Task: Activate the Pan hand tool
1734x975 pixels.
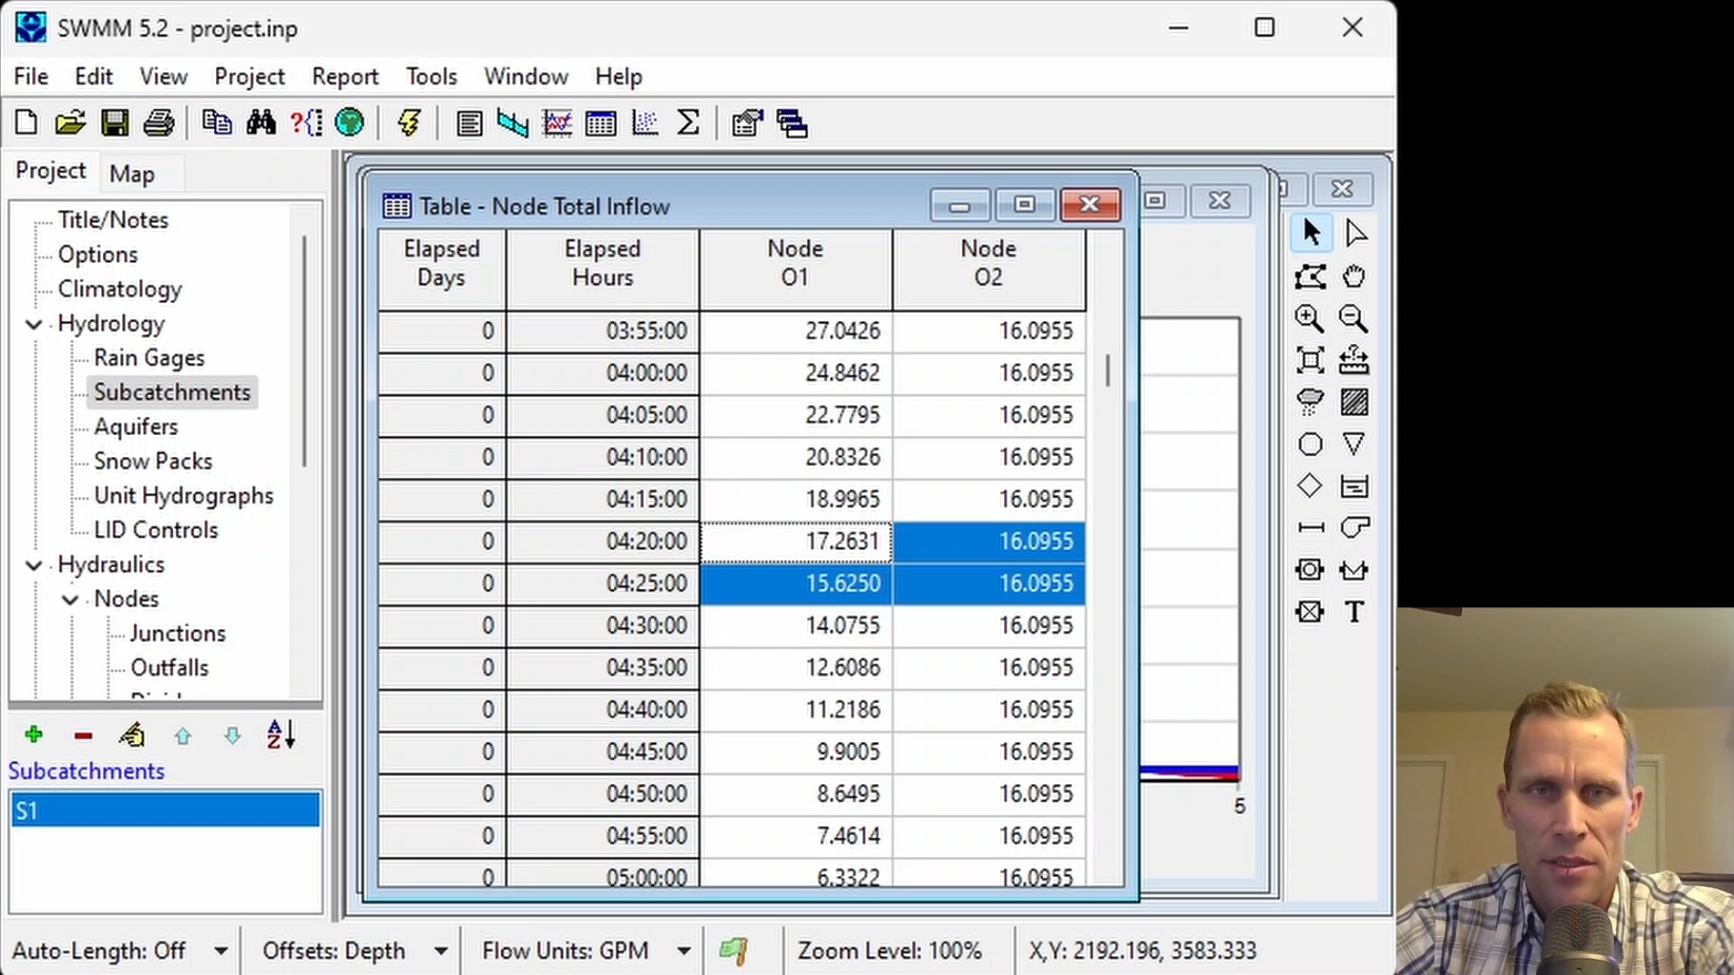Action: tap(1355, 276)
